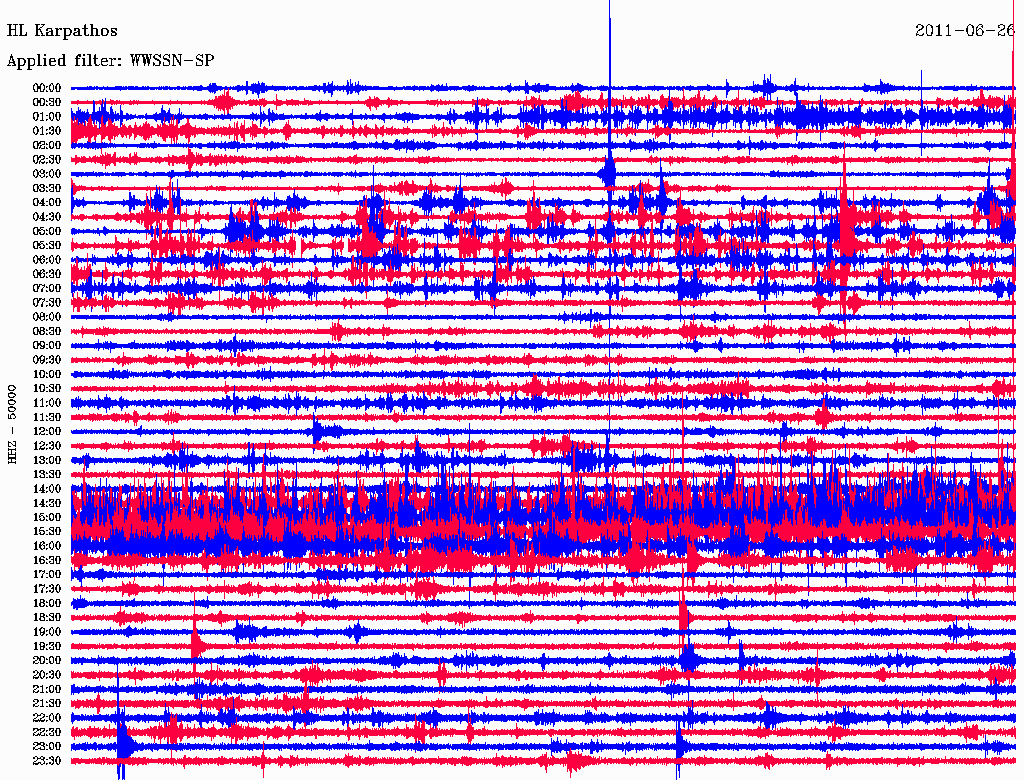Select the 19:30 time label
Viewport: 1024px width, 780px height.
[47, 647]
